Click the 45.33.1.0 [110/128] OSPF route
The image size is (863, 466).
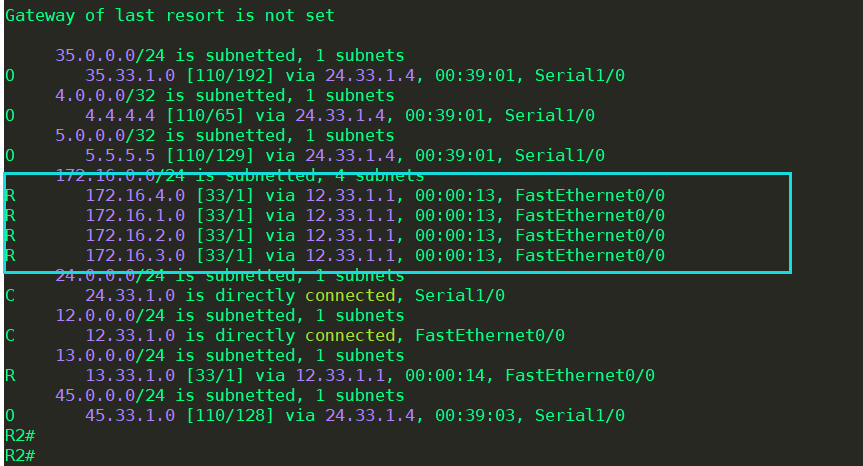pos(315,415)
